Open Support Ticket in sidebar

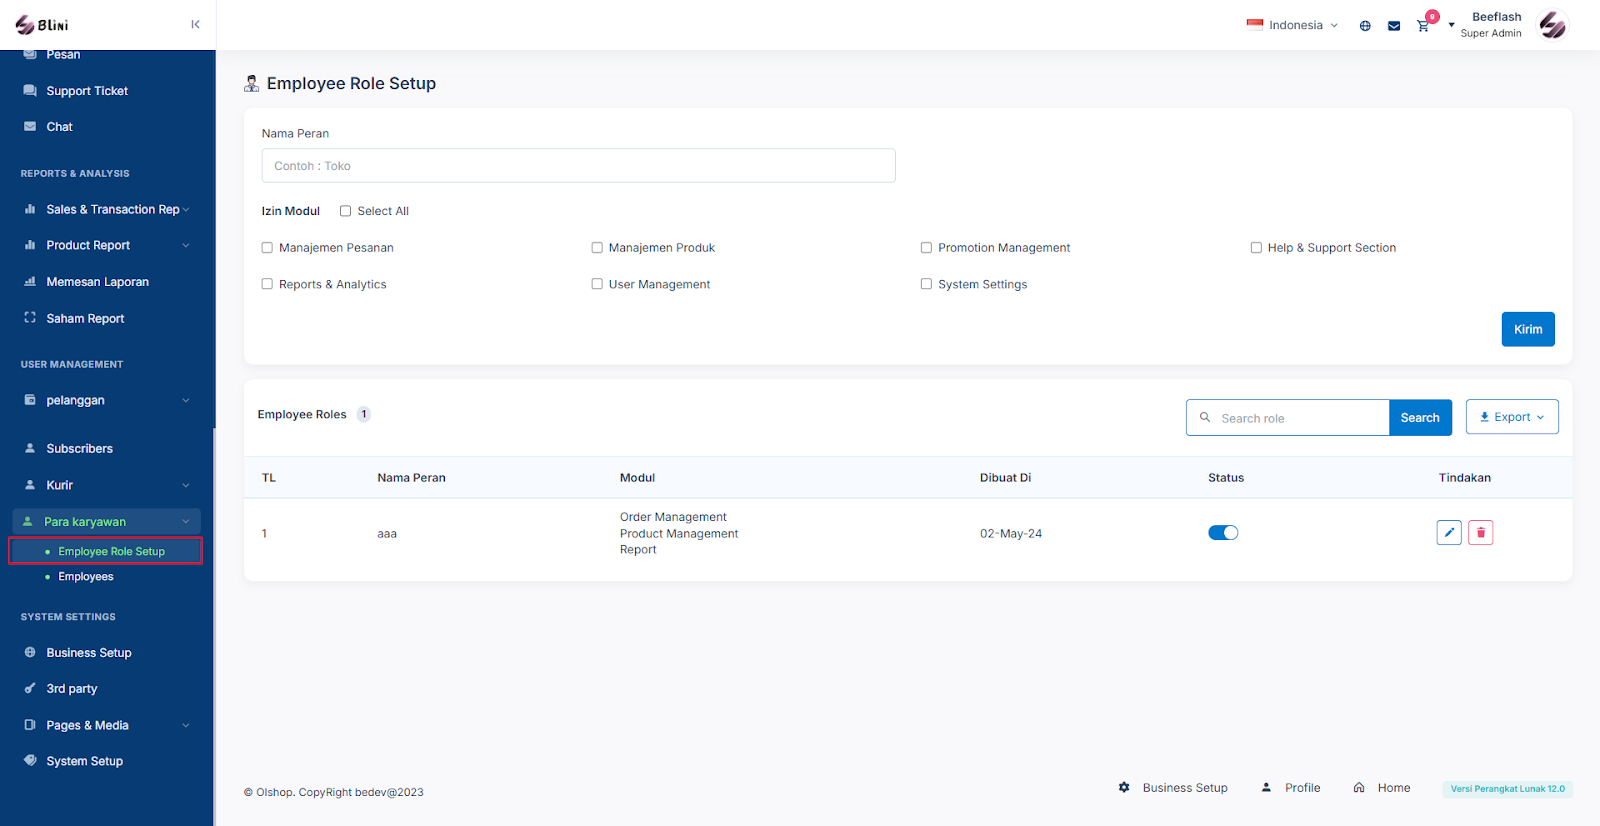87,91
